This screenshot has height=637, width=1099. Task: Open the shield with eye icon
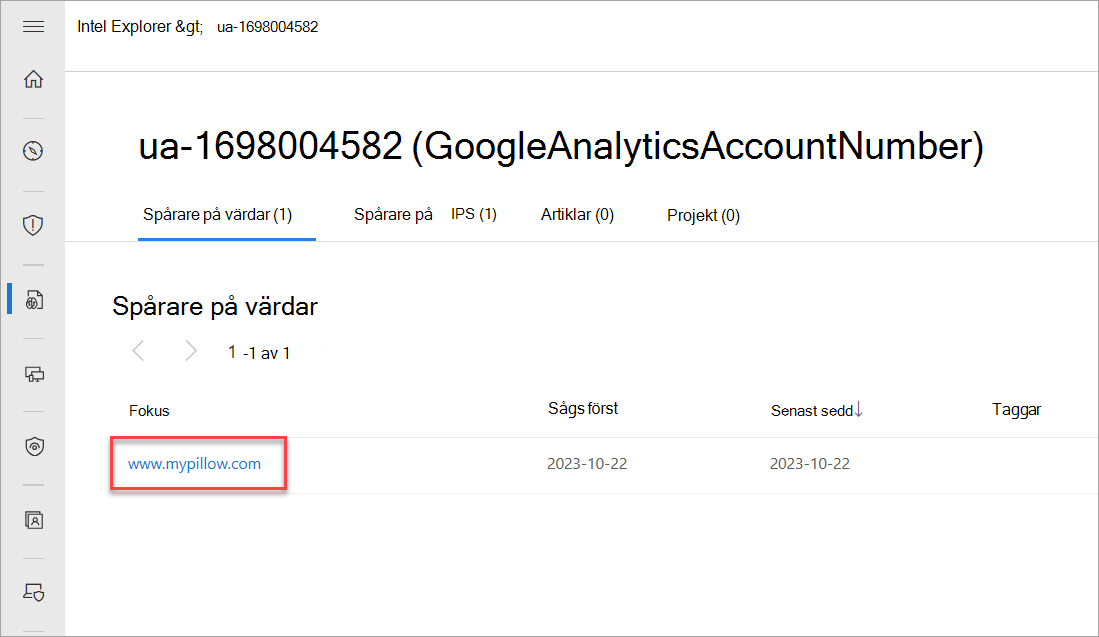click(x=34, y=446)
